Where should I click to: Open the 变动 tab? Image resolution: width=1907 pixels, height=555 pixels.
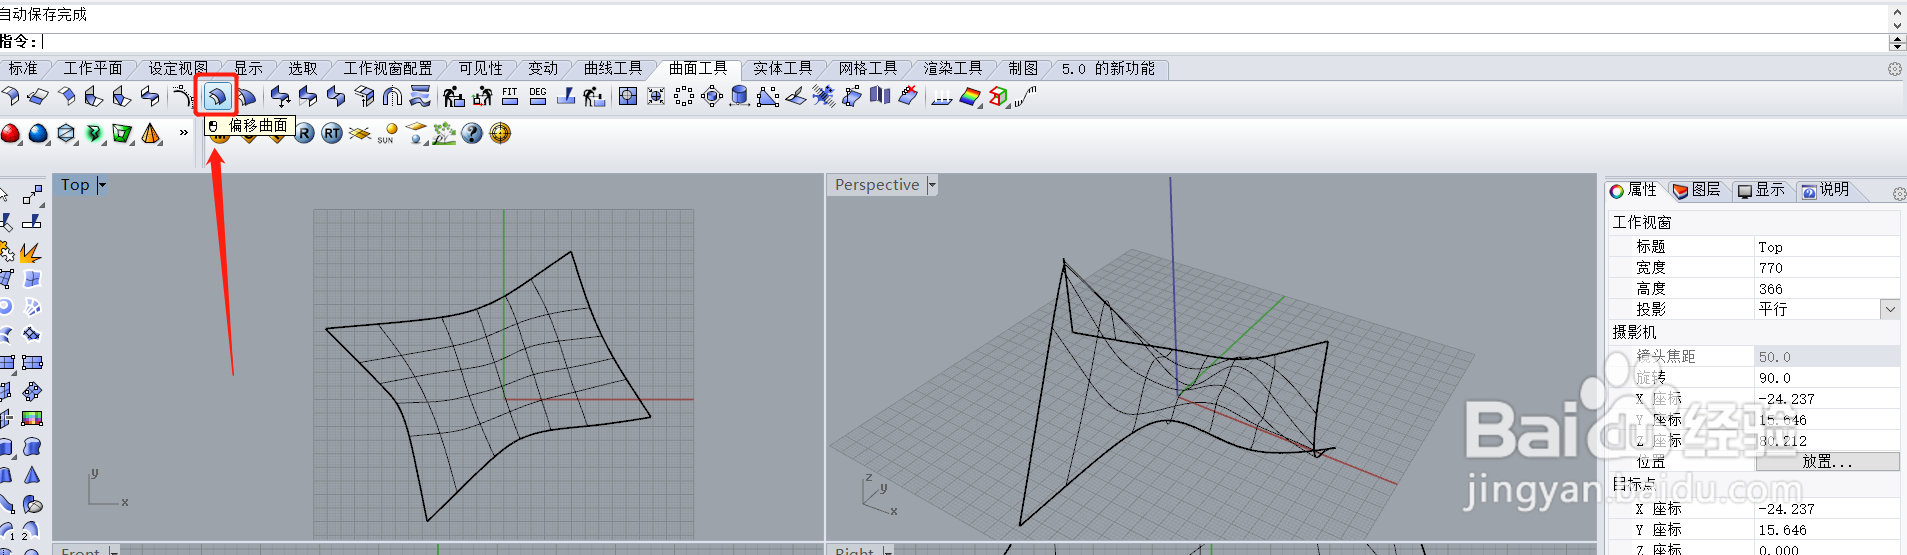543,68
